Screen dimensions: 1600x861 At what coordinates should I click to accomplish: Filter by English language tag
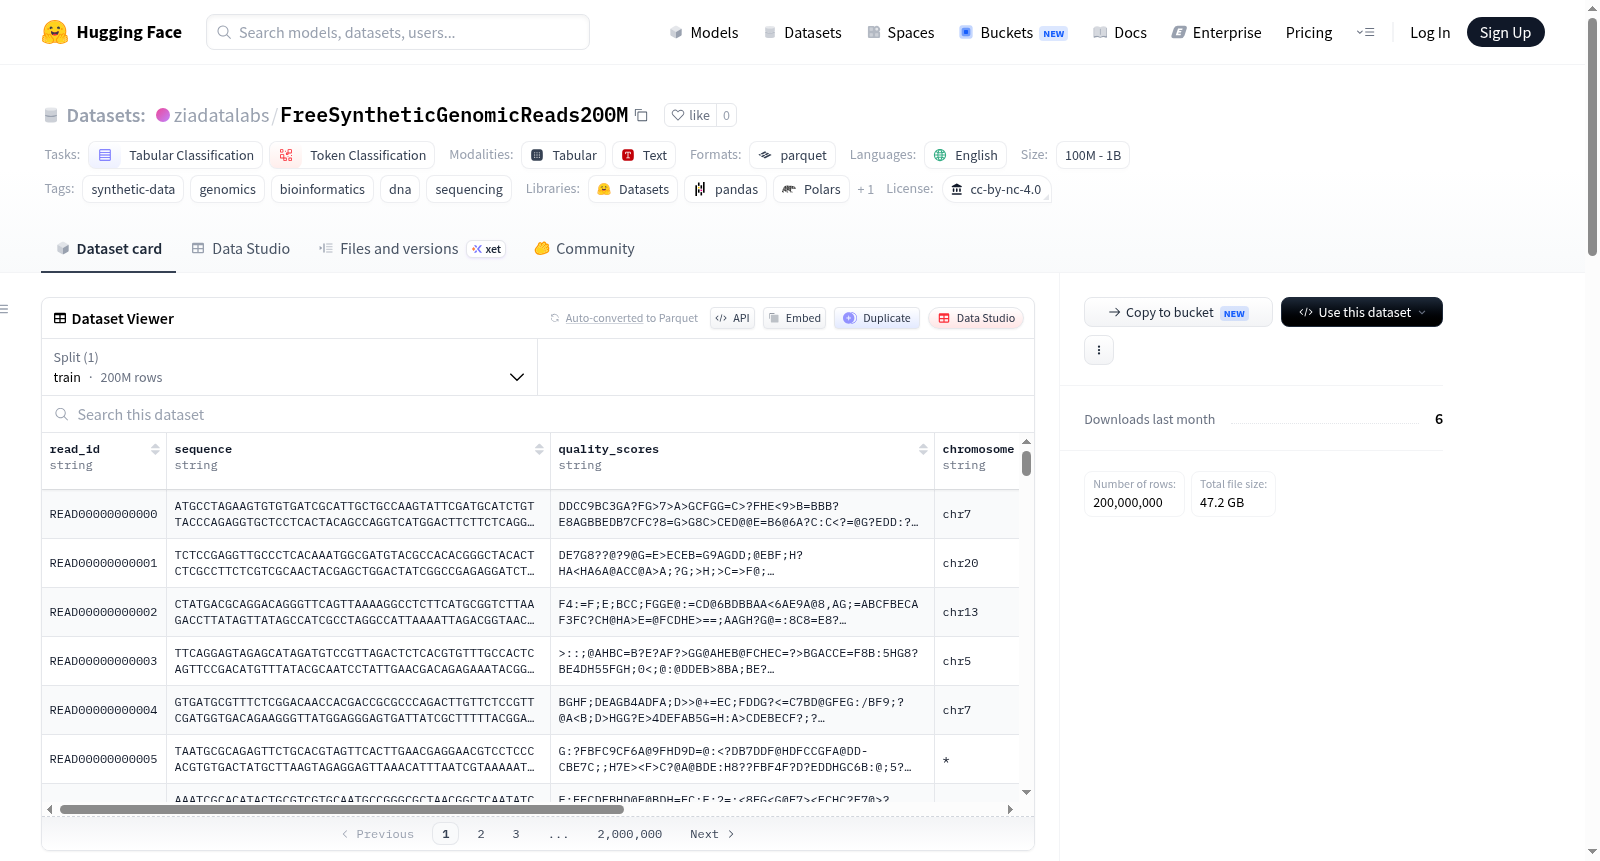(x=965, y=155)
